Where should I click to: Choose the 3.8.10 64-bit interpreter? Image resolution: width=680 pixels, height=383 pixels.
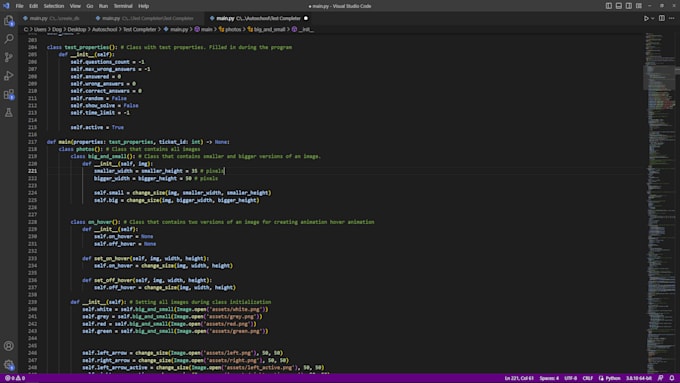[639, 378]
